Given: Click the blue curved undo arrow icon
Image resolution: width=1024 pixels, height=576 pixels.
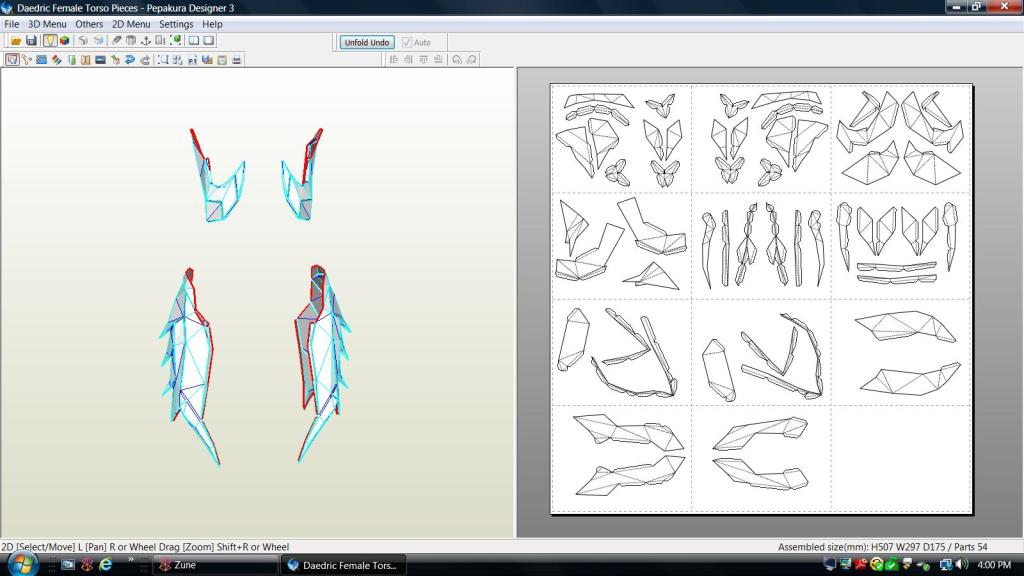Looking at the screenshot, I should click(130, 59).
